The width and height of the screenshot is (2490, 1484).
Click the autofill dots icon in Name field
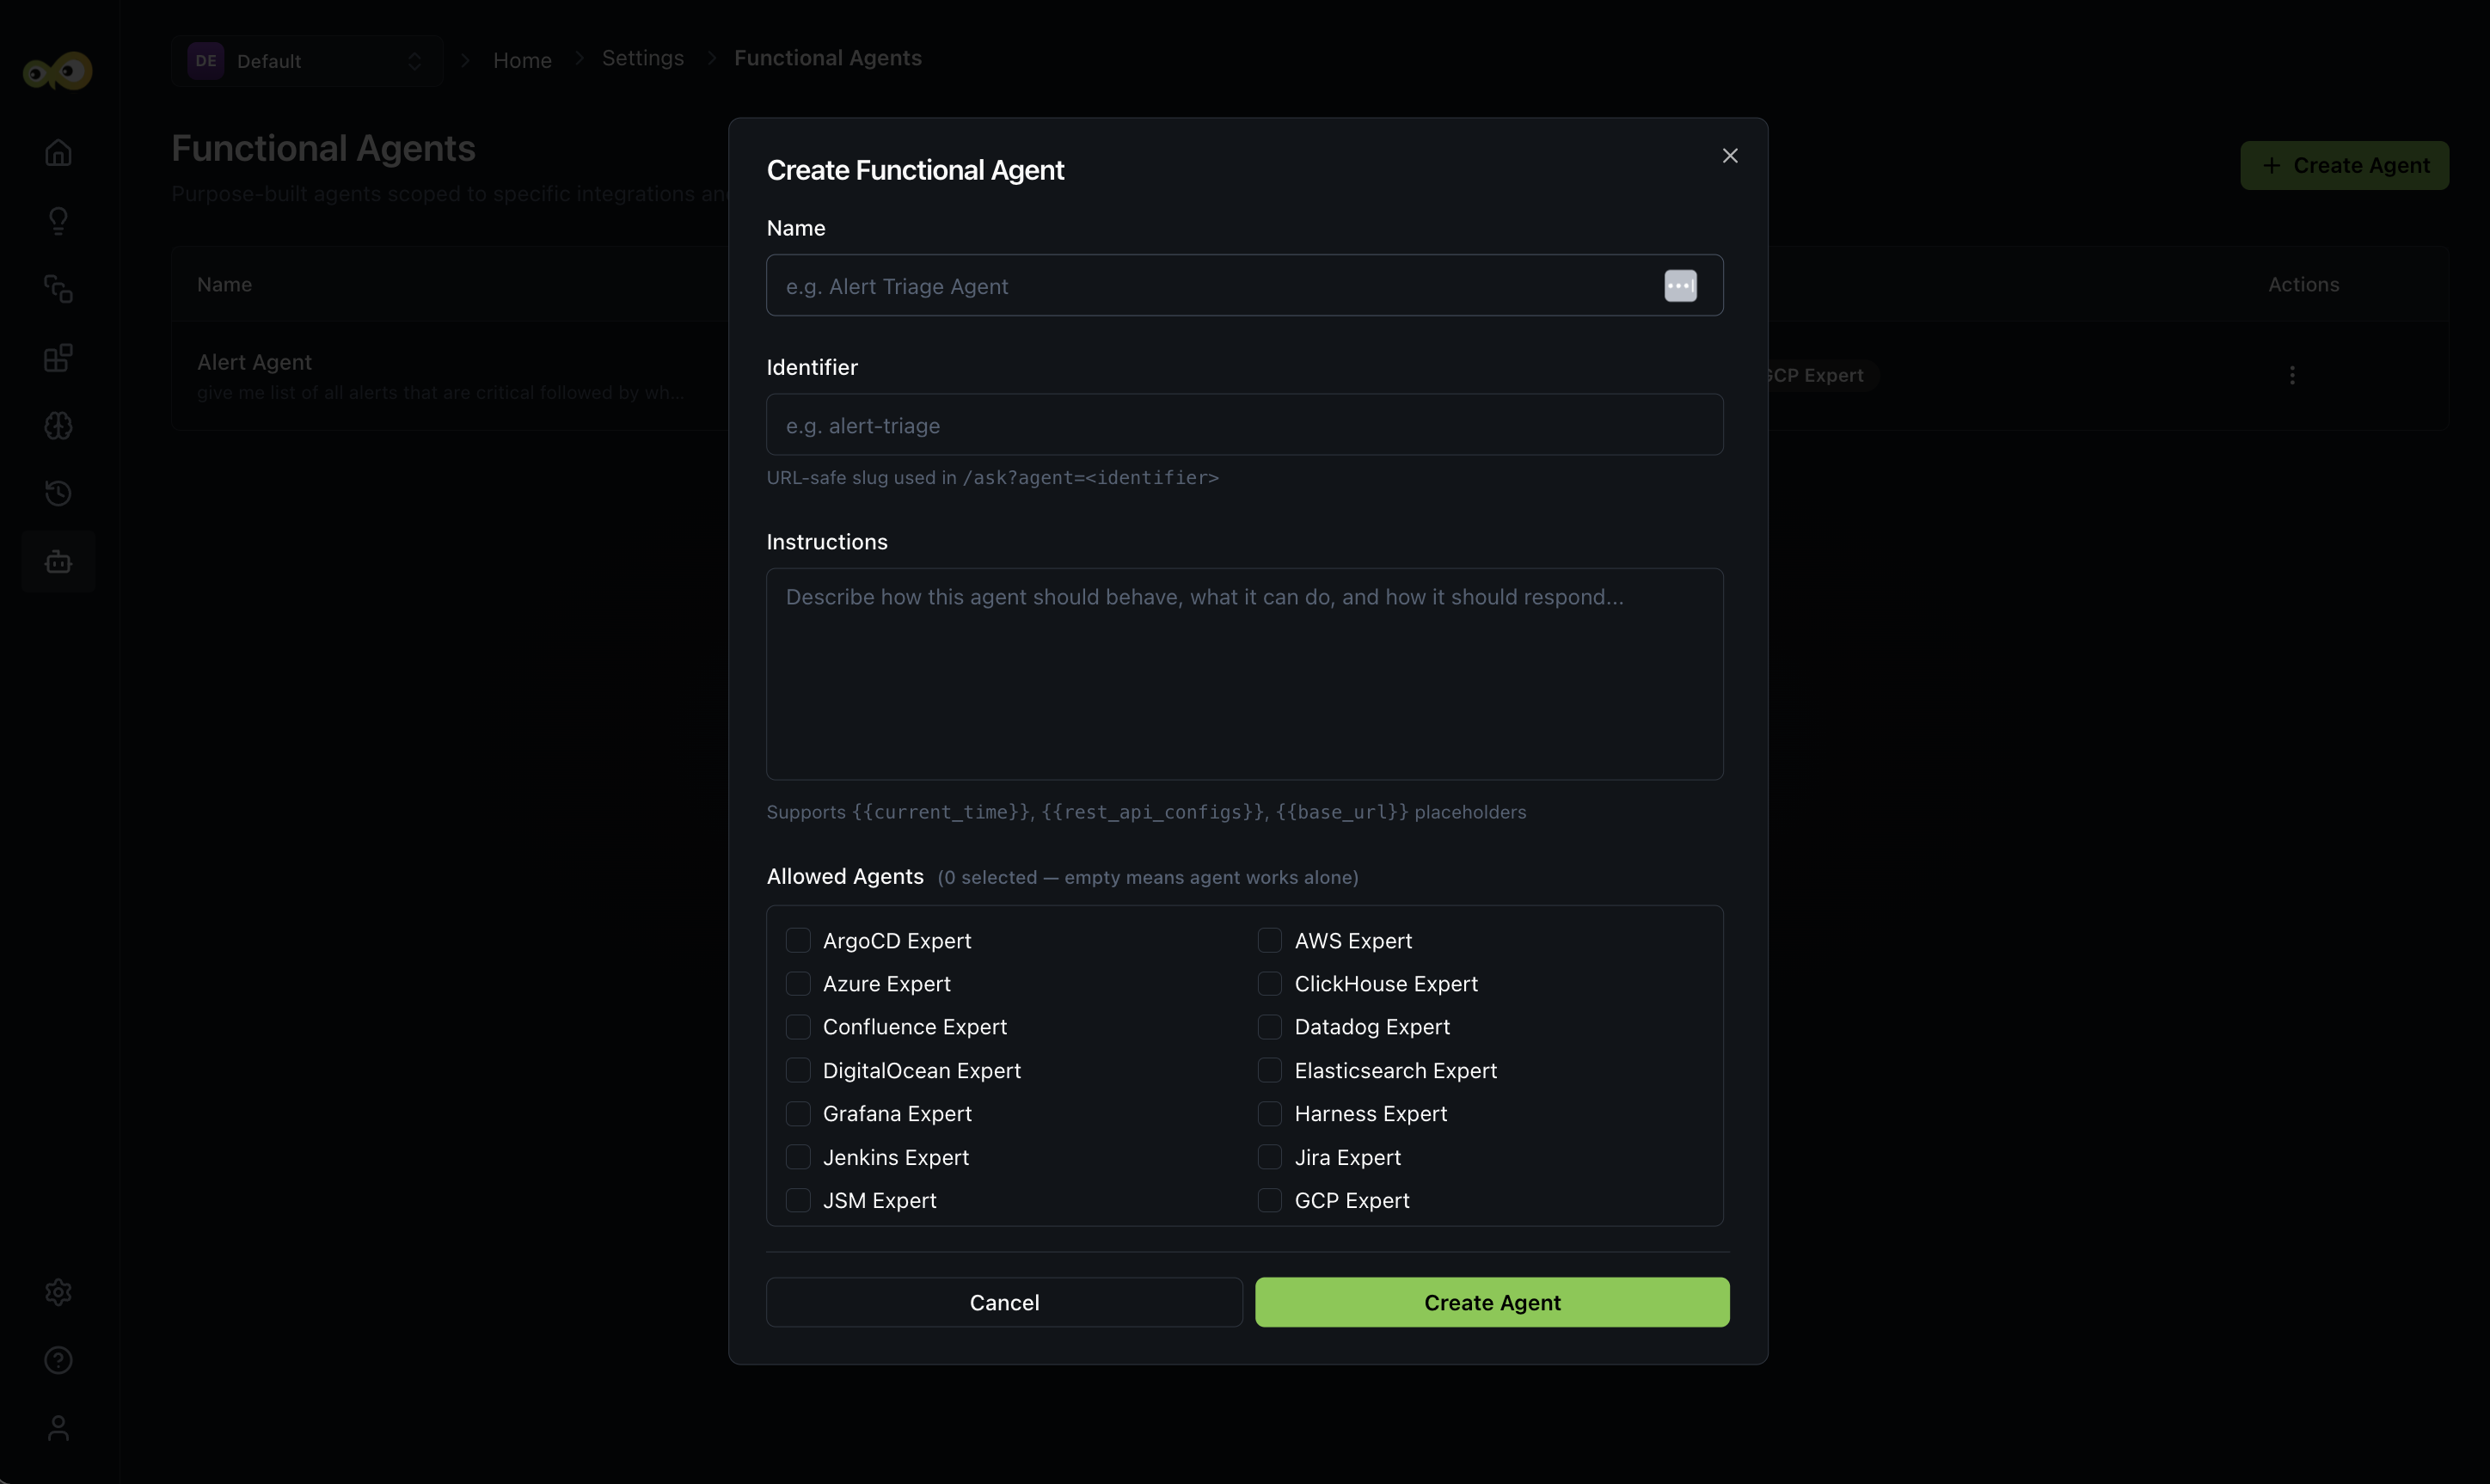[x=1680, y=286]
